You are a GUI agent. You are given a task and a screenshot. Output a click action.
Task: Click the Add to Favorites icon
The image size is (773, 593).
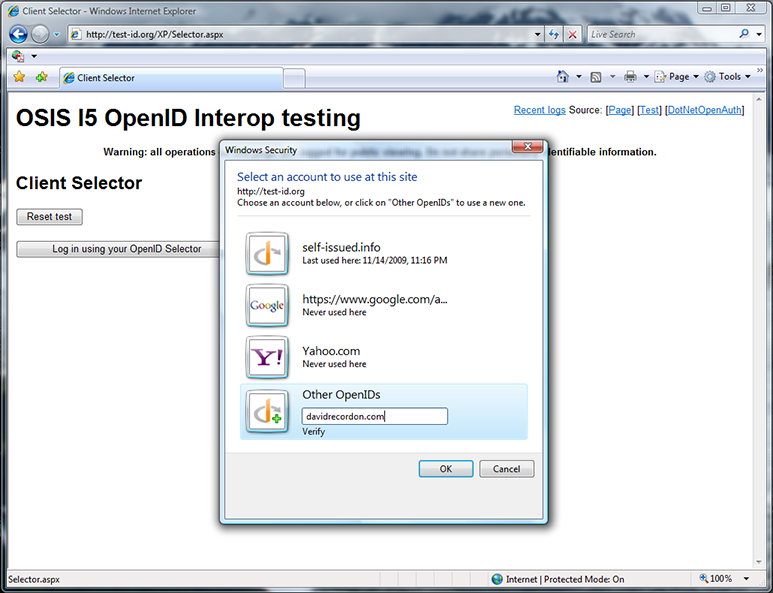(x=41, y=77)
